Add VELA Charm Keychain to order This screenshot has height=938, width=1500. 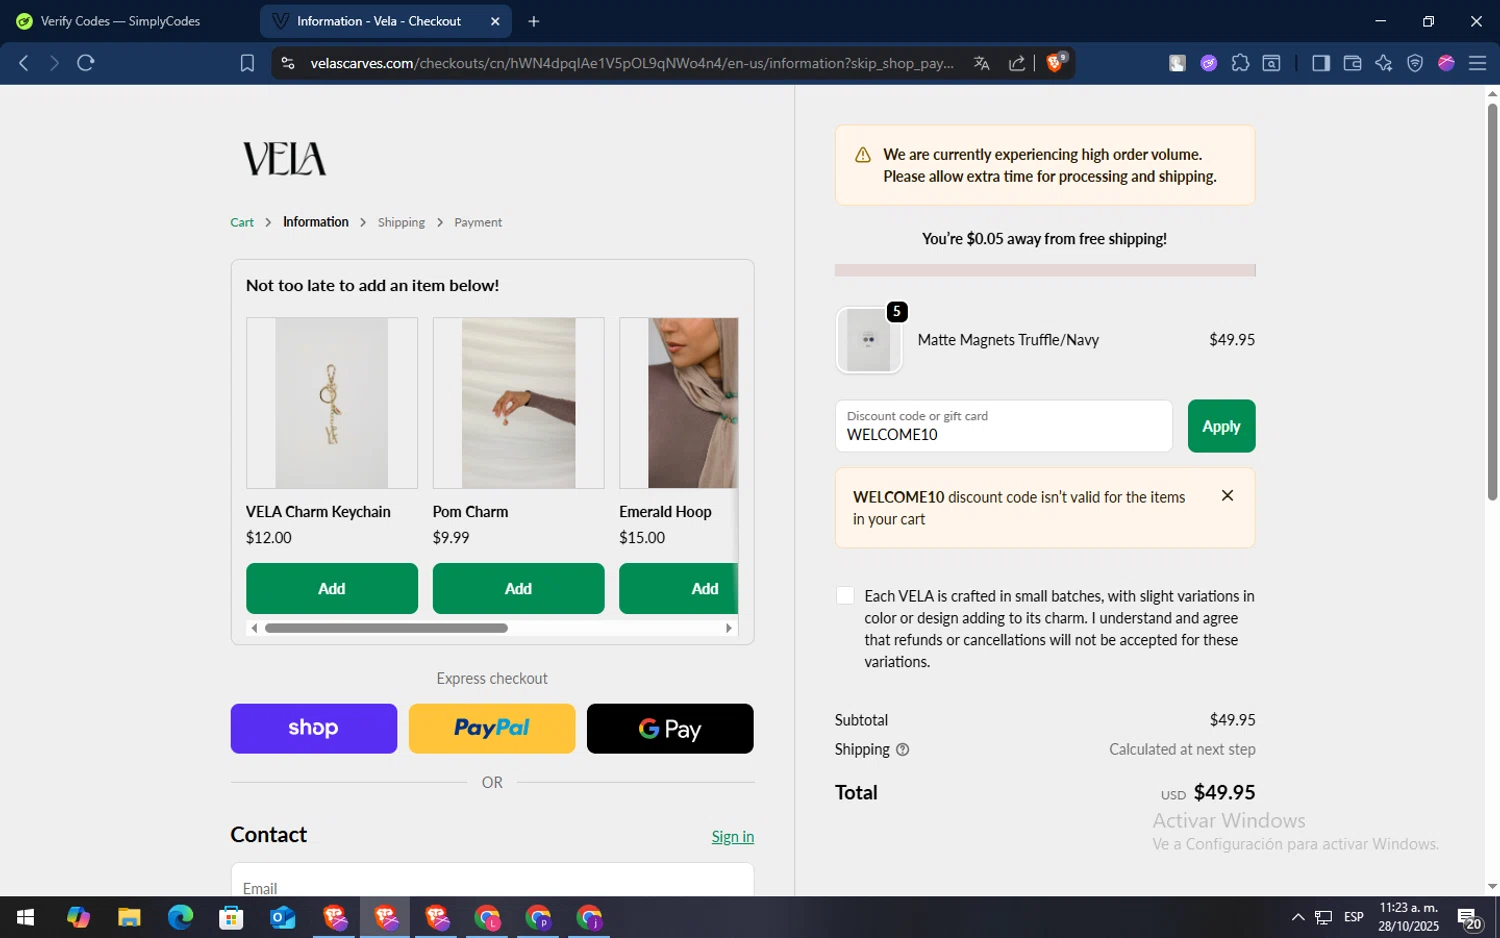pos(332,589)
